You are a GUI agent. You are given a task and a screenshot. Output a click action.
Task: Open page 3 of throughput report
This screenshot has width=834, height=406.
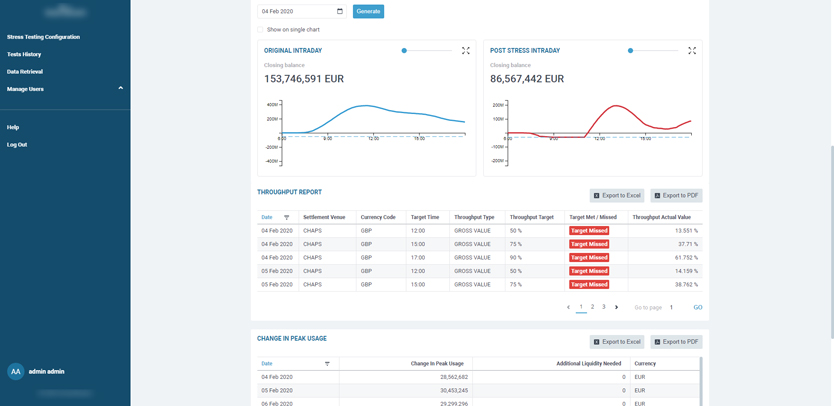[x=604, y=307]
